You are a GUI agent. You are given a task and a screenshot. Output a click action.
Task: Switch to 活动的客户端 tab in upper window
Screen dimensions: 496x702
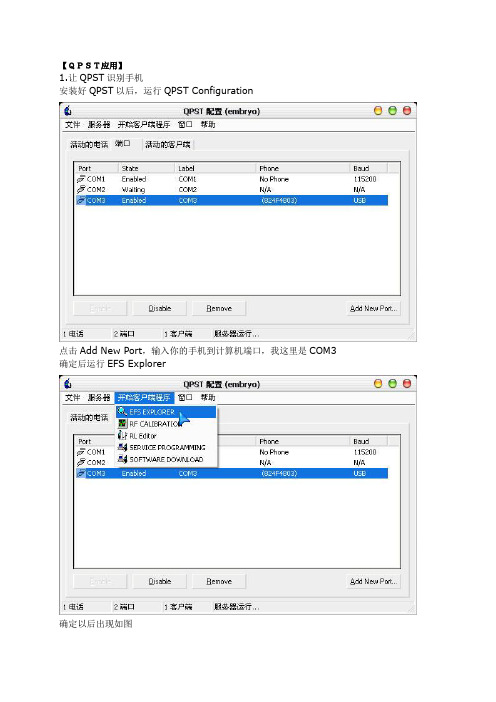point(167,145)
